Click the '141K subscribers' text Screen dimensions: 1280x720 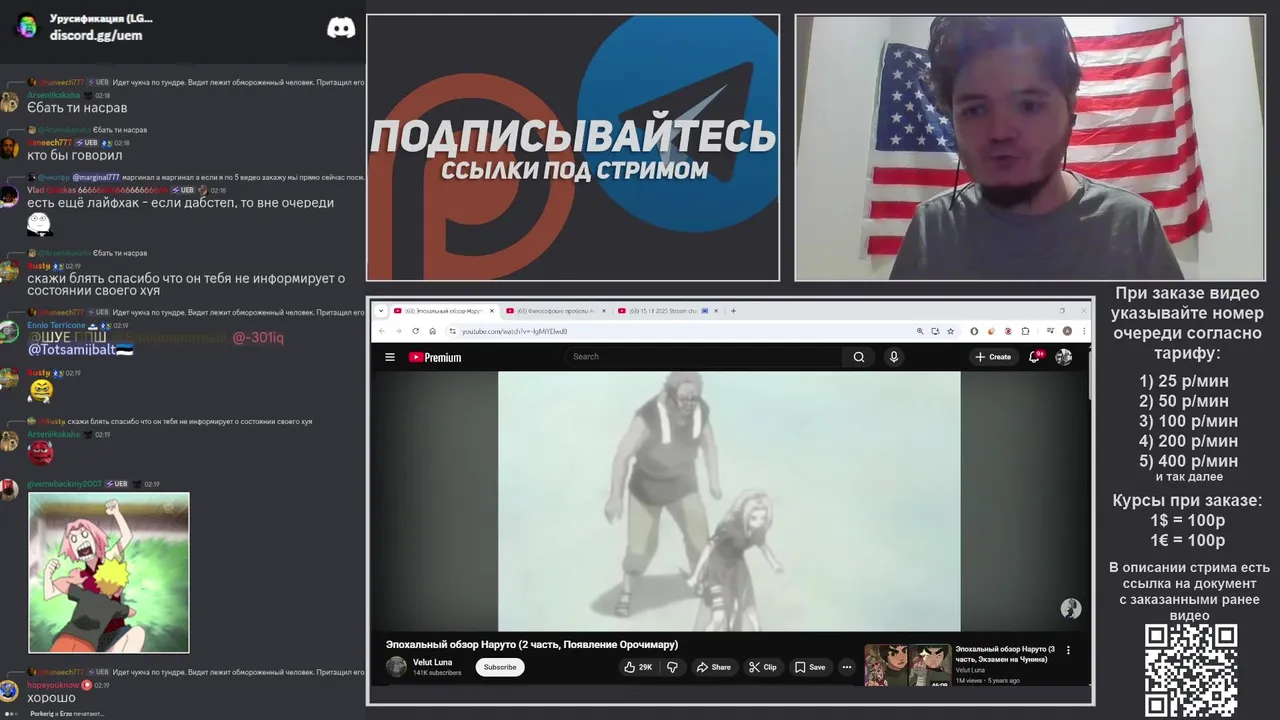tap(437, 673)
